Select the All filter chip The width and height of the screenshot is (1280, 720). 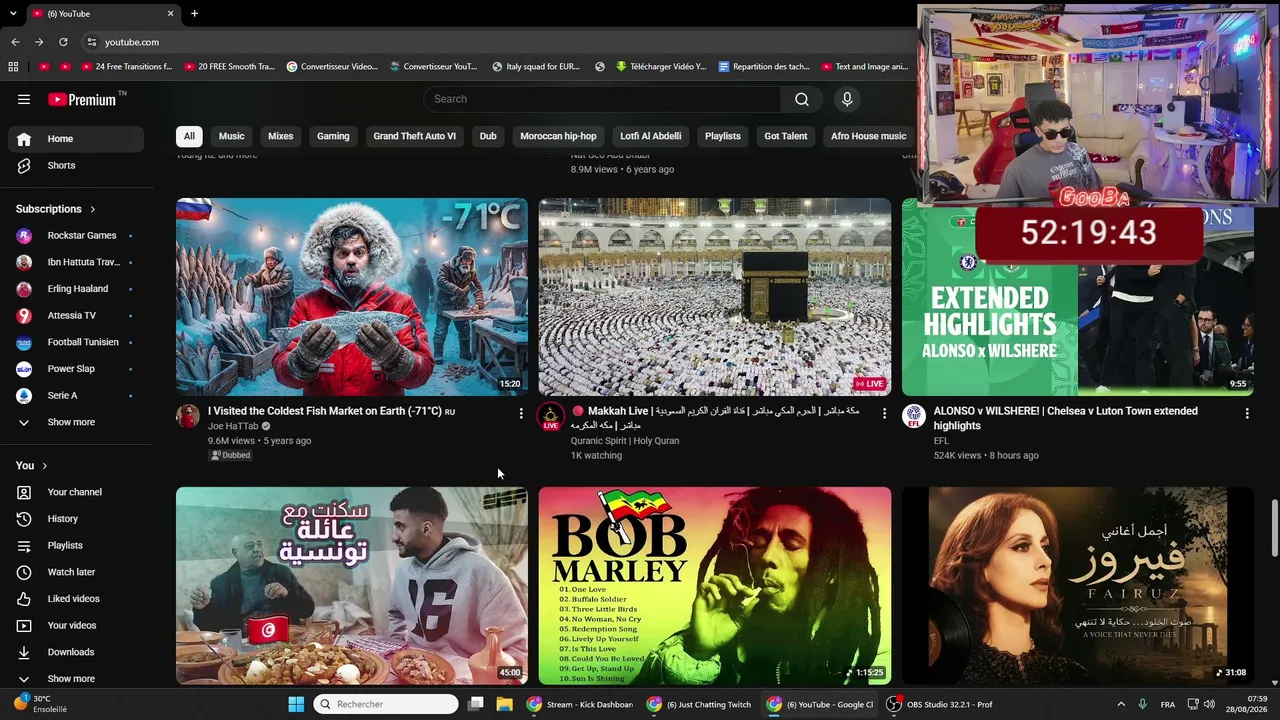pos(189,136)
